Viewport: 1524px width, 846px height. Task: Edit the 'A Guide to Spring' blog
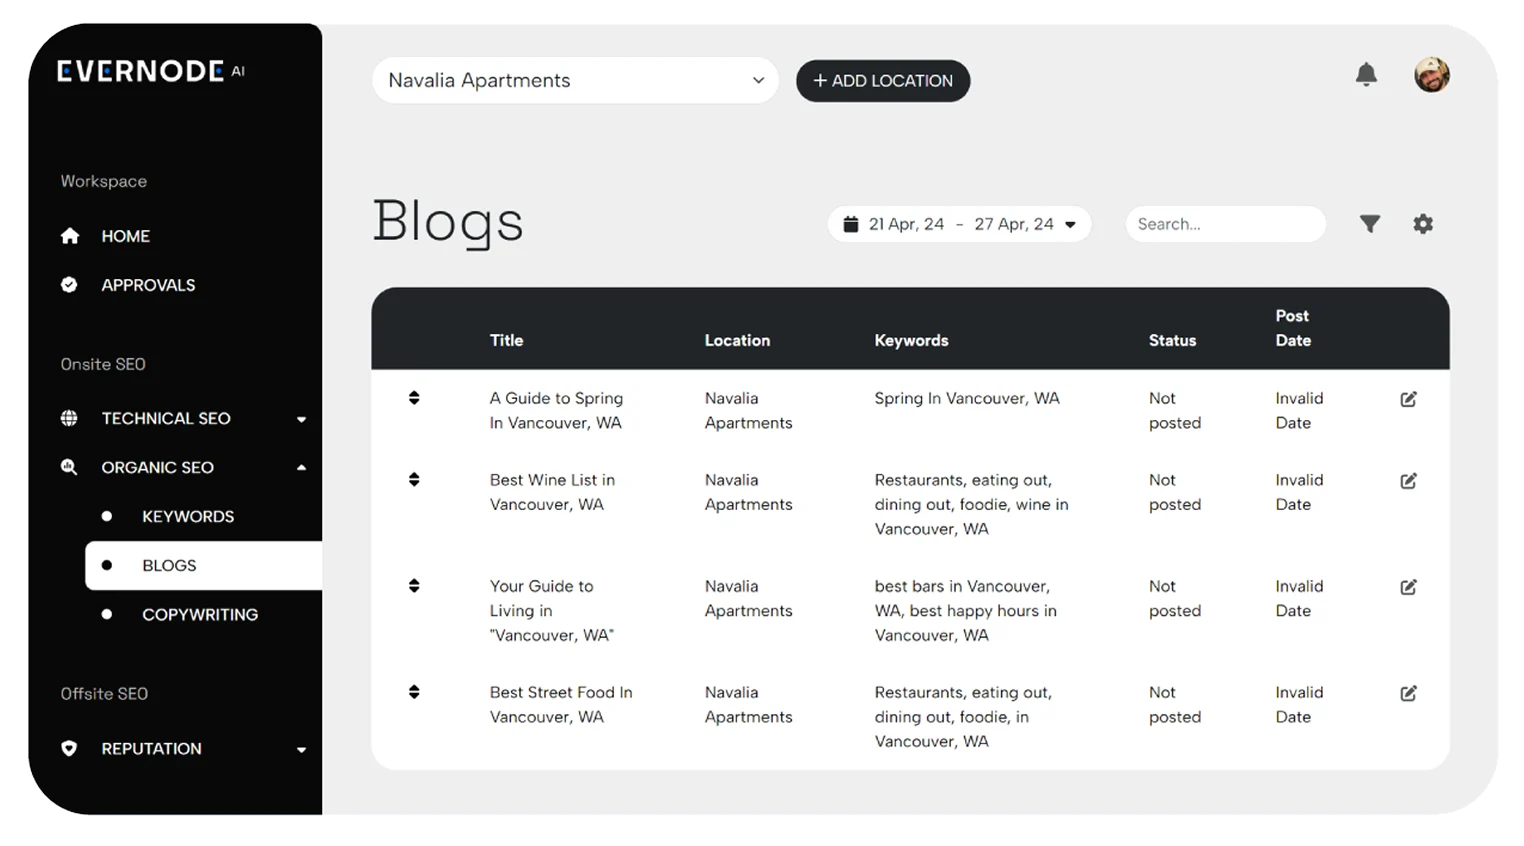pos(1408,399)
